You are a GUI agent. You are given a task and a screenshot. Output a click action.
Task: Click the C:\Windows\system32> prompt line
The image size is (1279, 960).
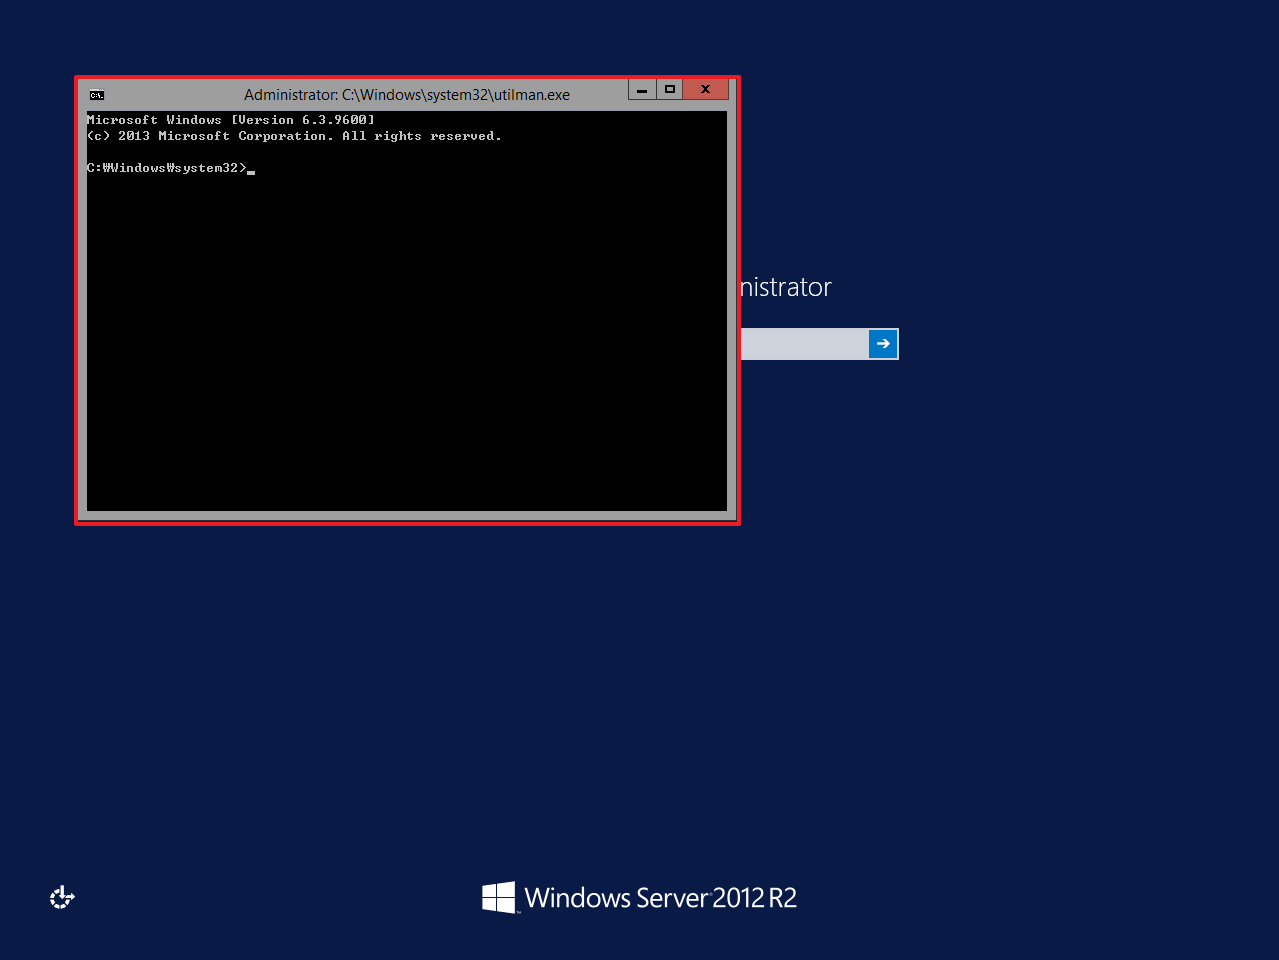point(166,168)
